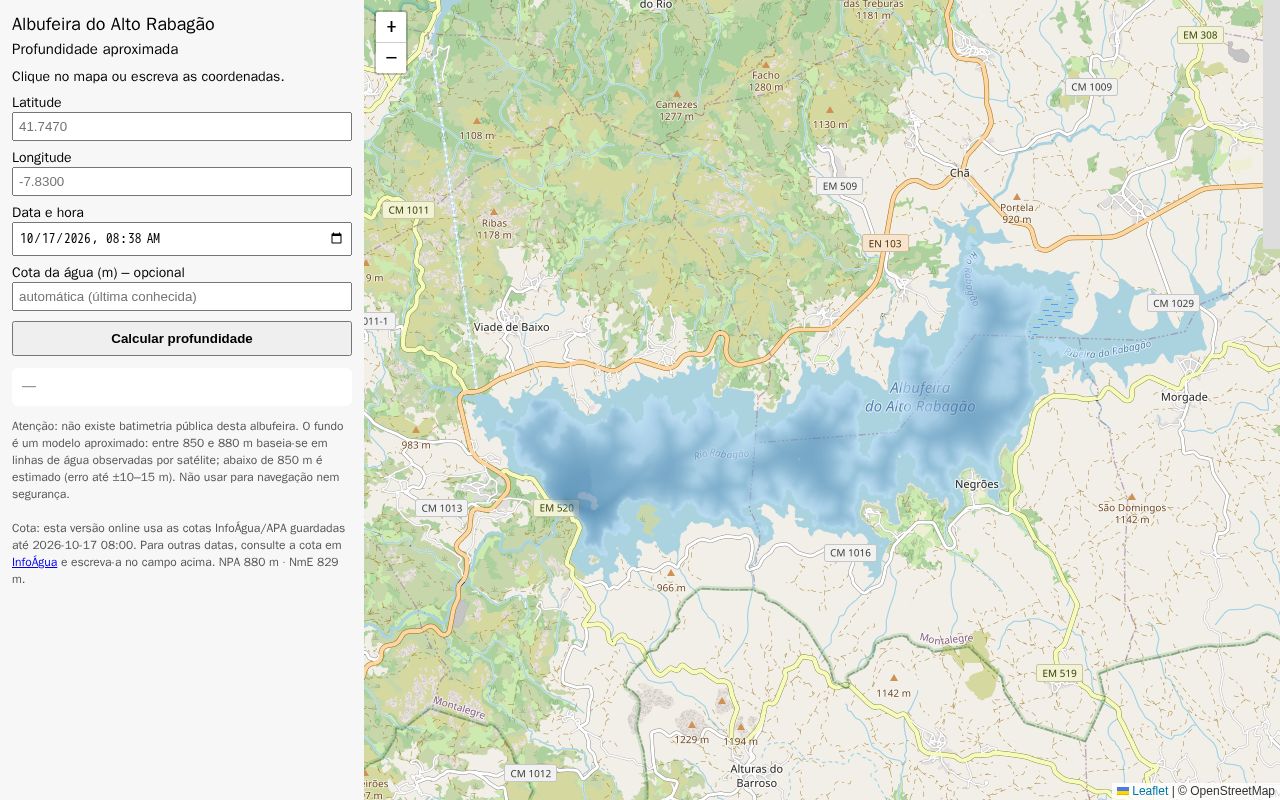Click the CM 1009 road label
1280x800 pixels.
[1092, 87]
